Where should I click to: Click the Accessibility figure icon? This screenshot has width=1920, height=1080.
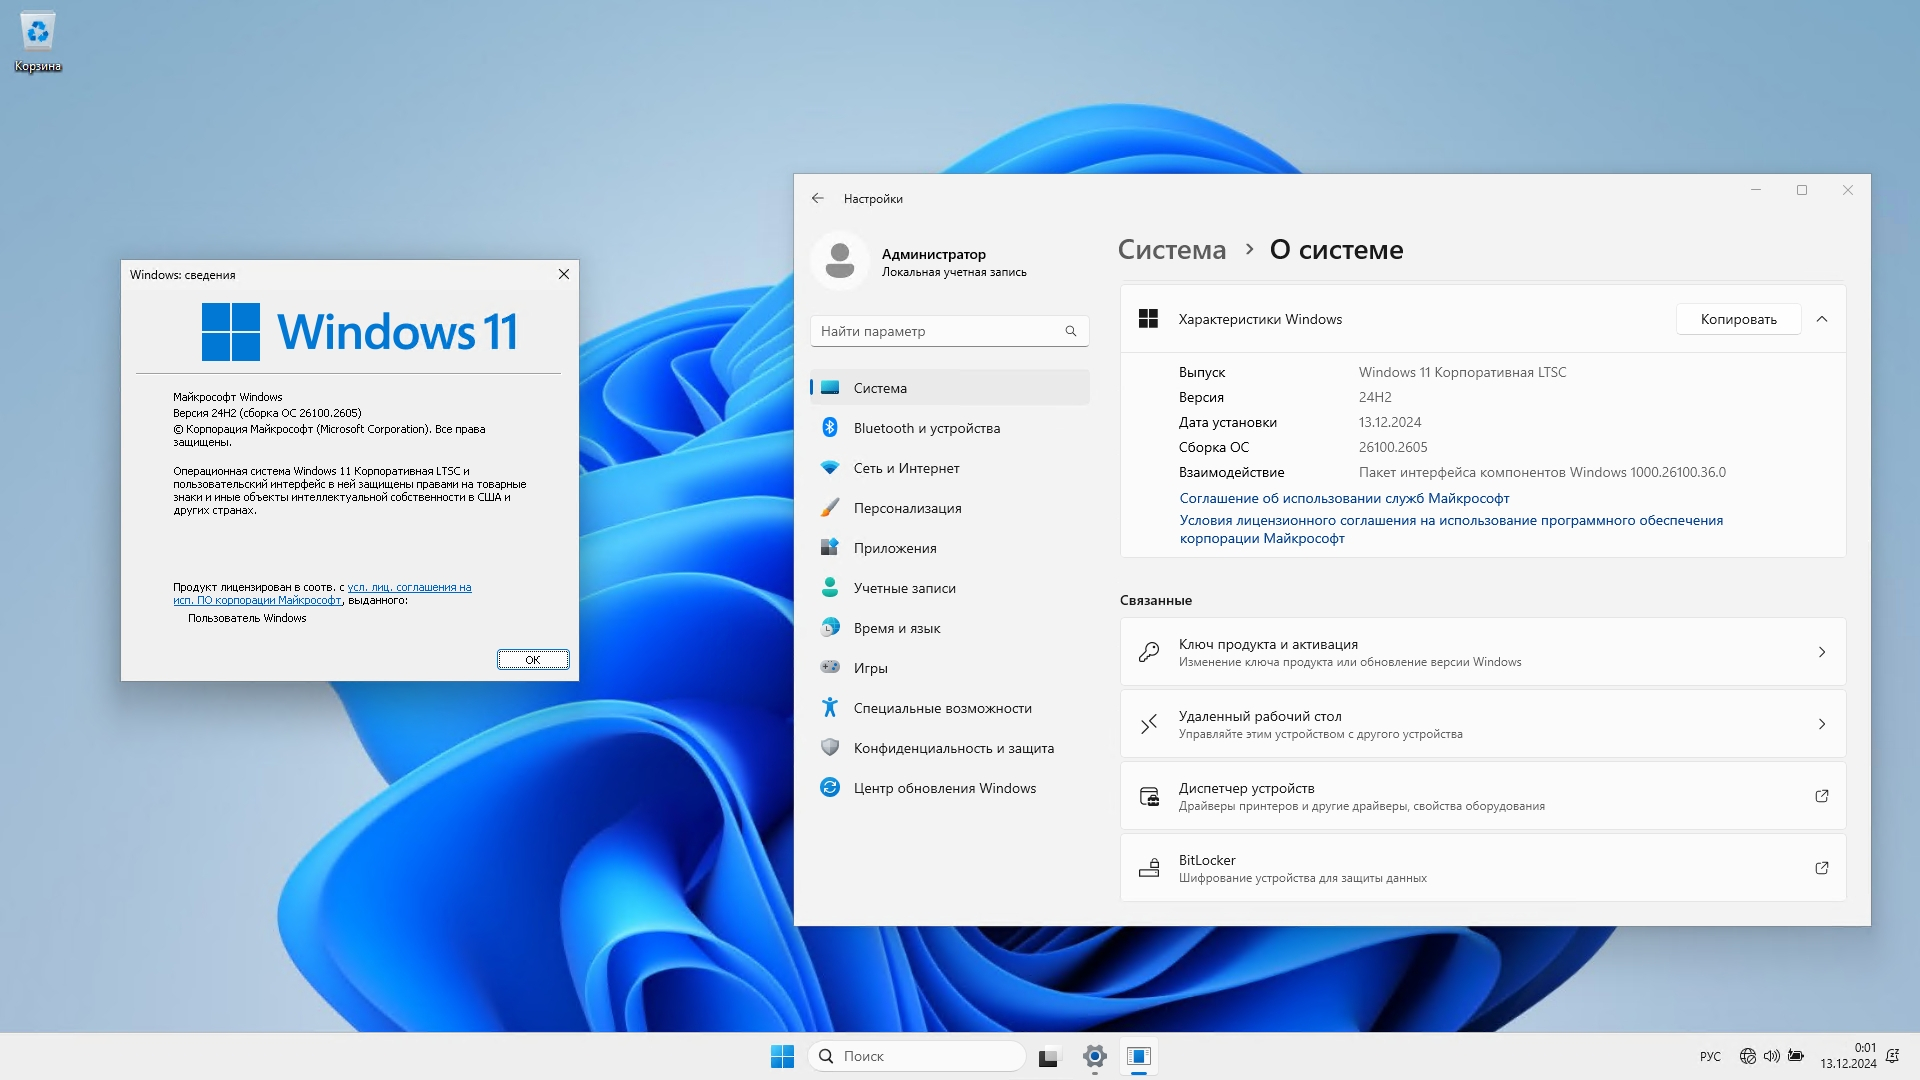(830, 708)
